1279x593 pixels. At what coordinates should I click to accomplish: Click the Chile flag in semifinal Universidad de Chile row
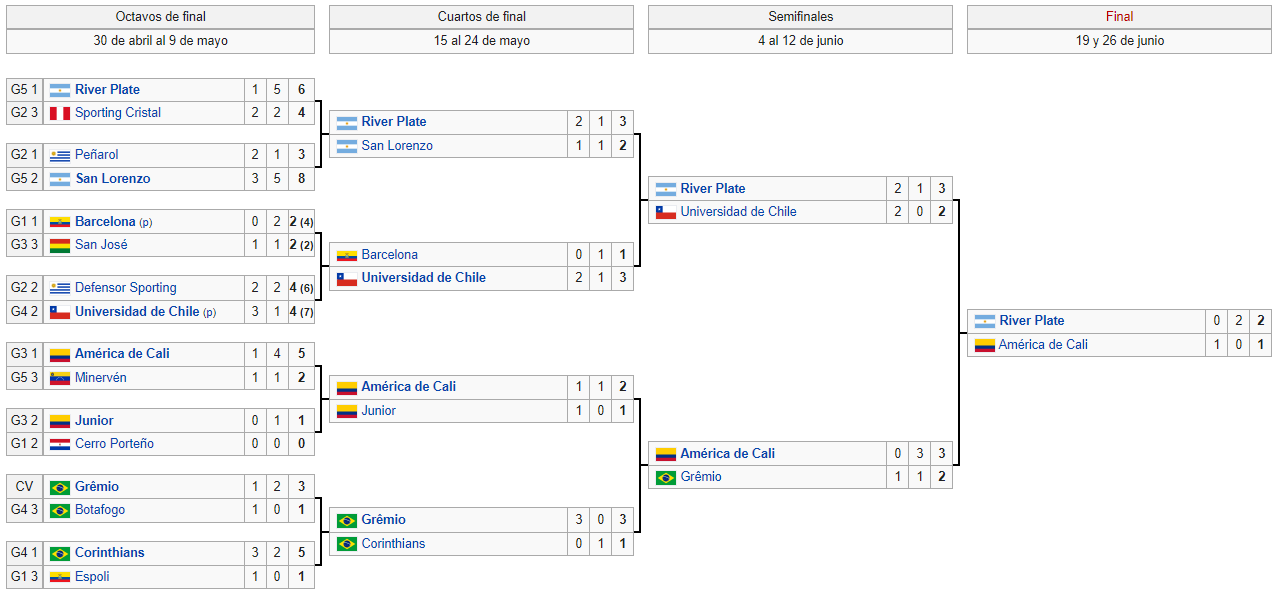pos(666,212)
